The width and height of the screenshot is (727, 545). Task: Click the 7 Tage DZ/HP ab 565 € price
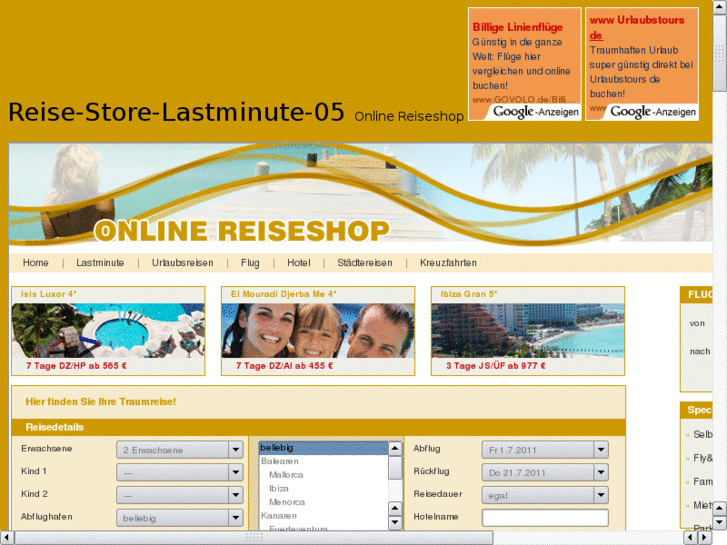[x=76, y=366]
